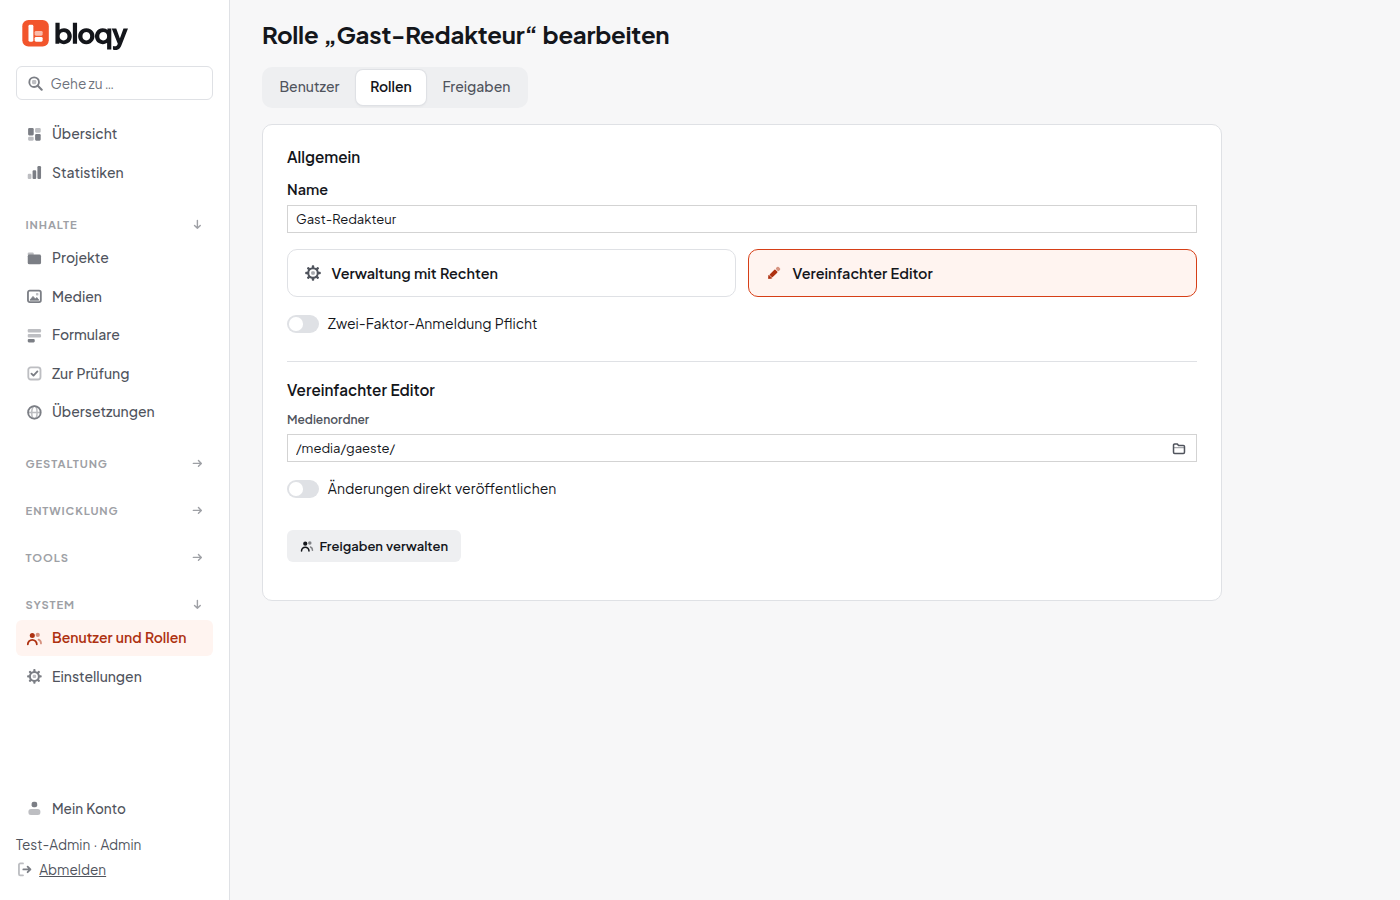Click the Medienordner path field

(x=742, y=448)
